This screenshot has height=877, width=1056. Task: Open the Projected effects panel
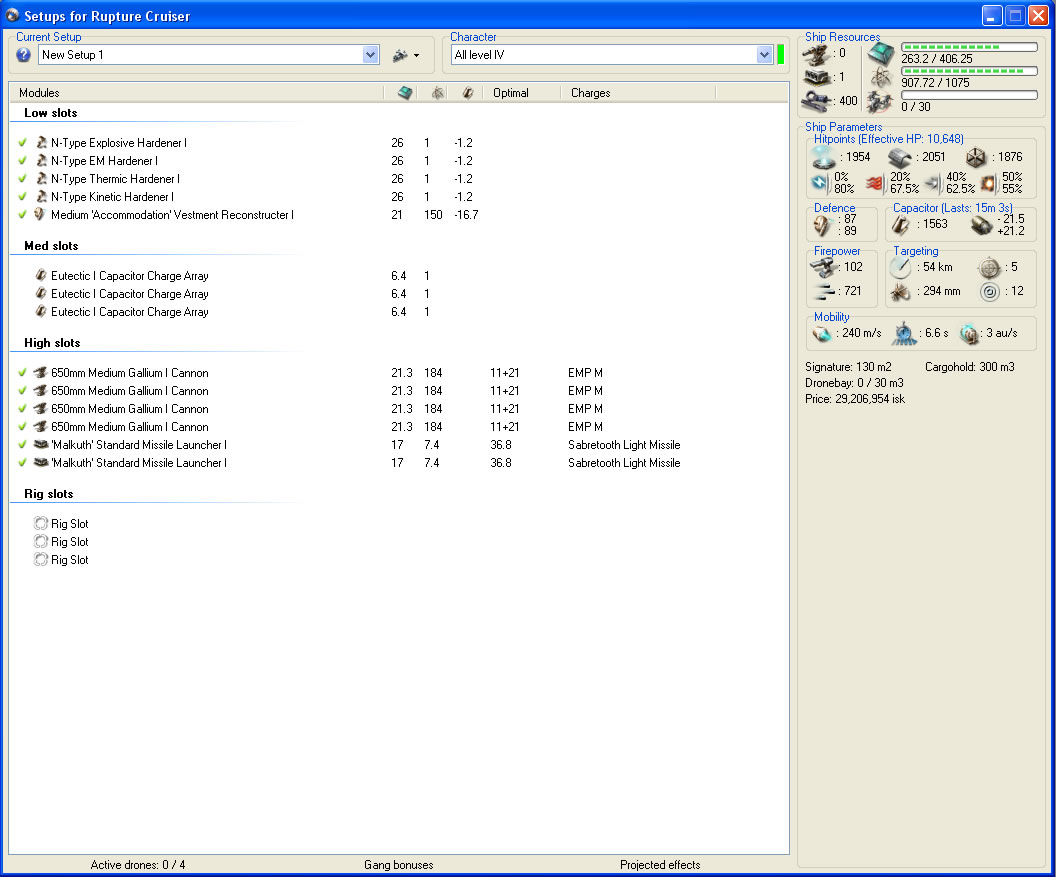[x=660, y=865]
